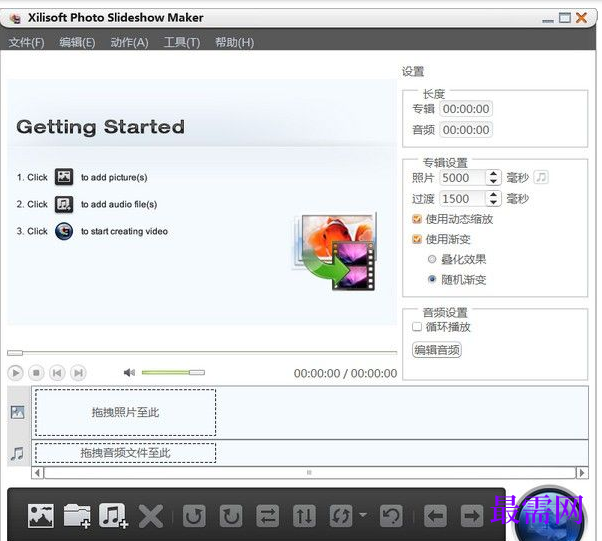Click the Xilisoft app icon in the title bar

pyautogui.click(x=15, y=18)
